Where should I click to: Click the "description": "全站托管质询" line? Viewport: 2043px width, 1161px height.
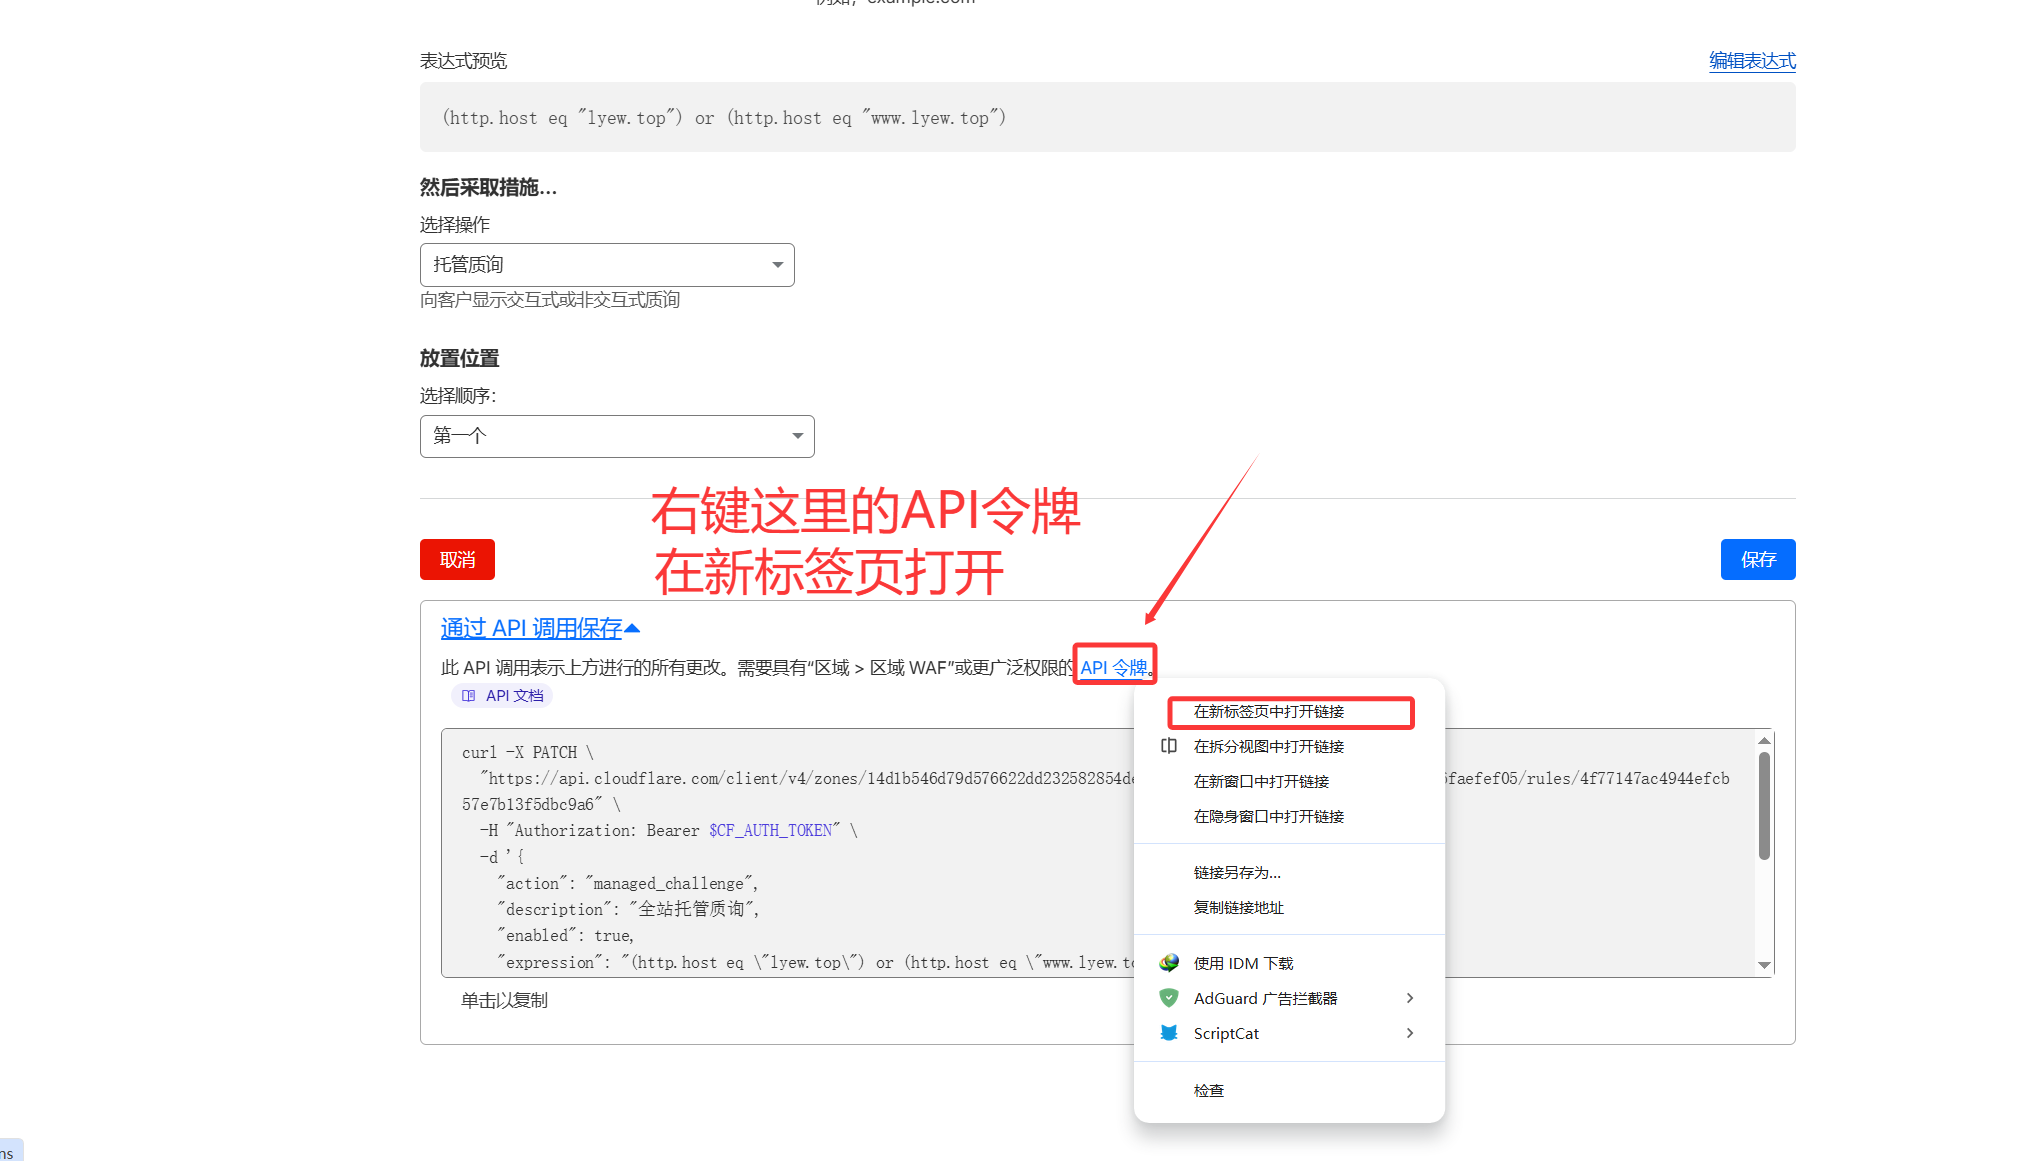click(x=628, y=910)
